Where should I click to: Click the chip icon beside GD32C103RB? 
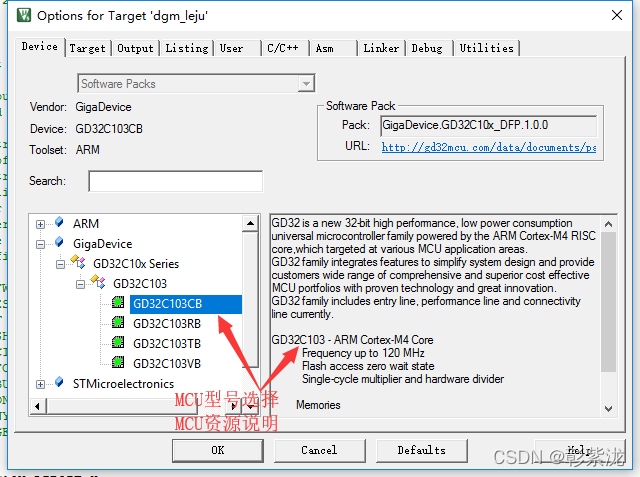(x=118, y=322)
